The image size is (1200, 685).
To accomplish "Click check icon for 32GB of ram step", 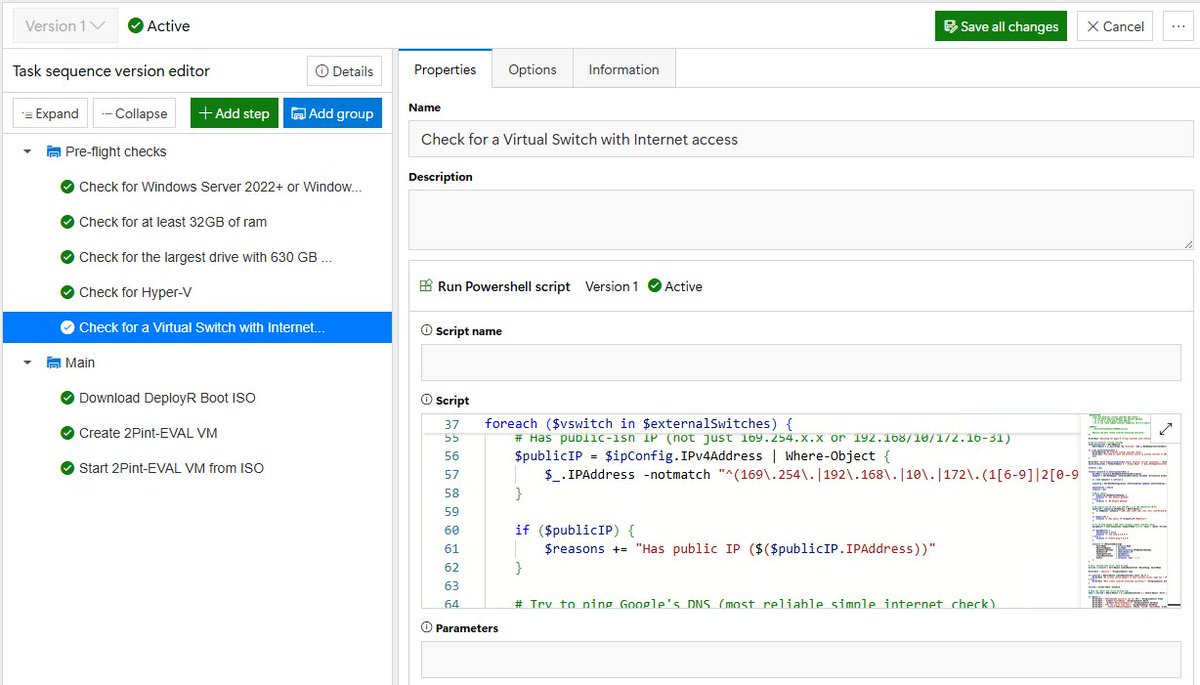I will 67,222.
